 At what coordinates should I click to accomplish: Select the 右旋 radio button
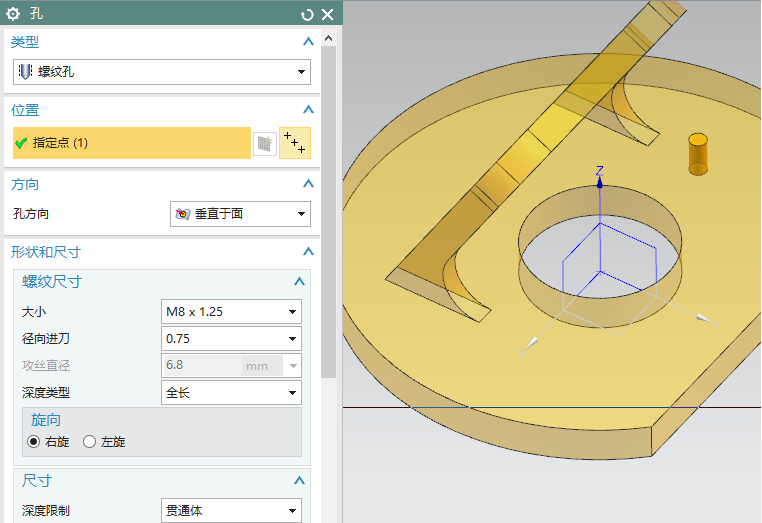coord(34,441)
